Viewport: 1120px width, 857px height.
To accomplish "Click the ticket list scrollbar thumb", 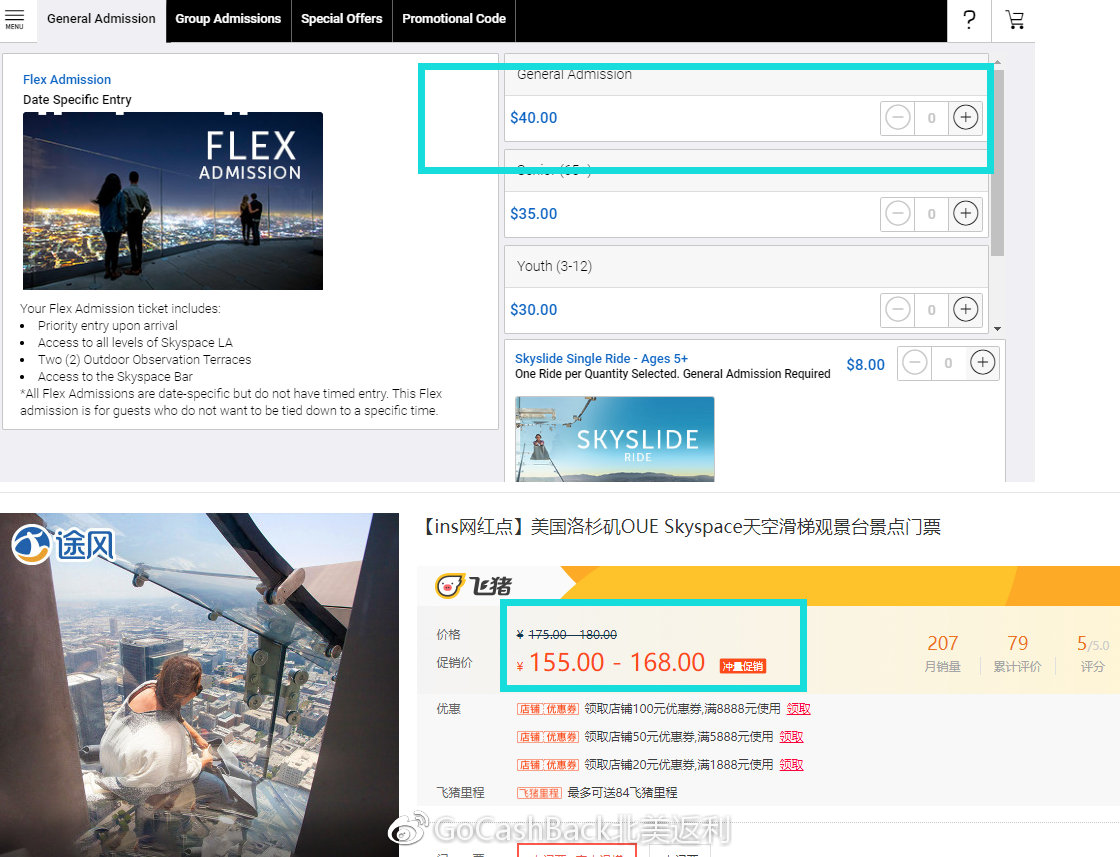I will tap(997, 162).
